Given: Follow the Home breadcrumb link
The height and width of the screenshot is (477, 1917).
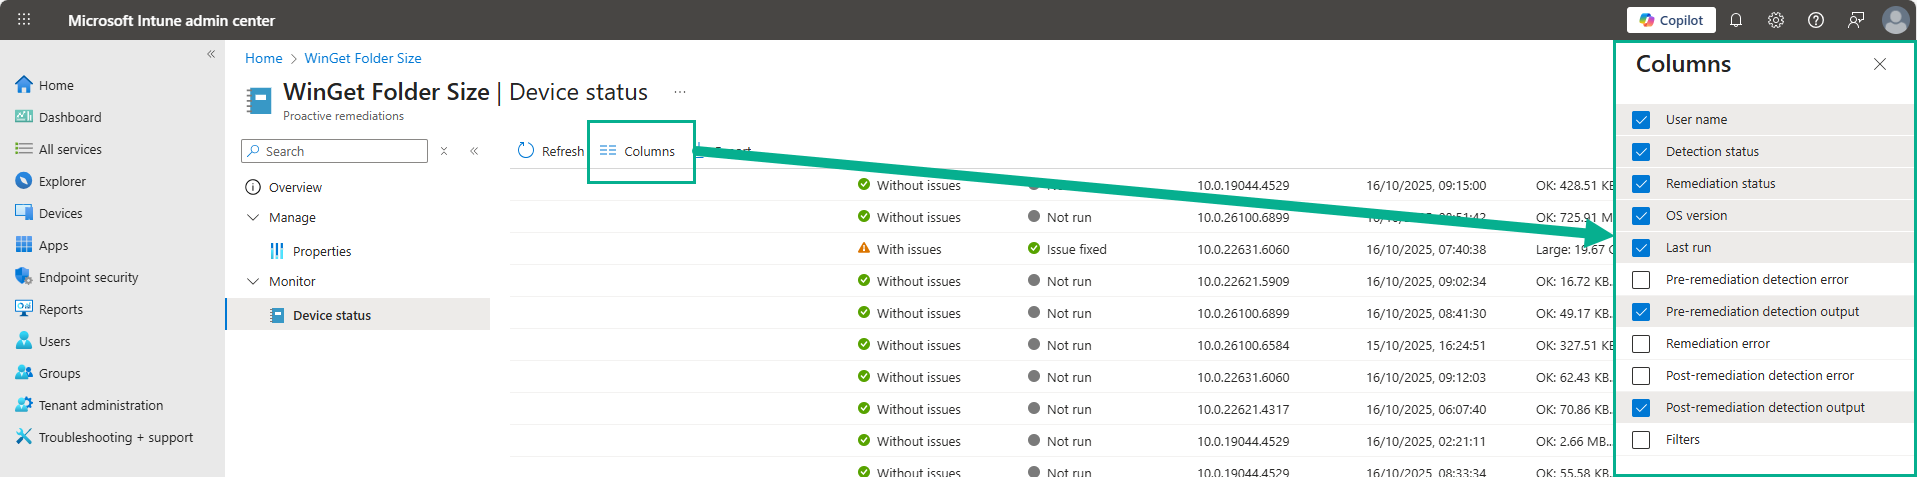Looking at the screenshot, I should pos(264,58).
